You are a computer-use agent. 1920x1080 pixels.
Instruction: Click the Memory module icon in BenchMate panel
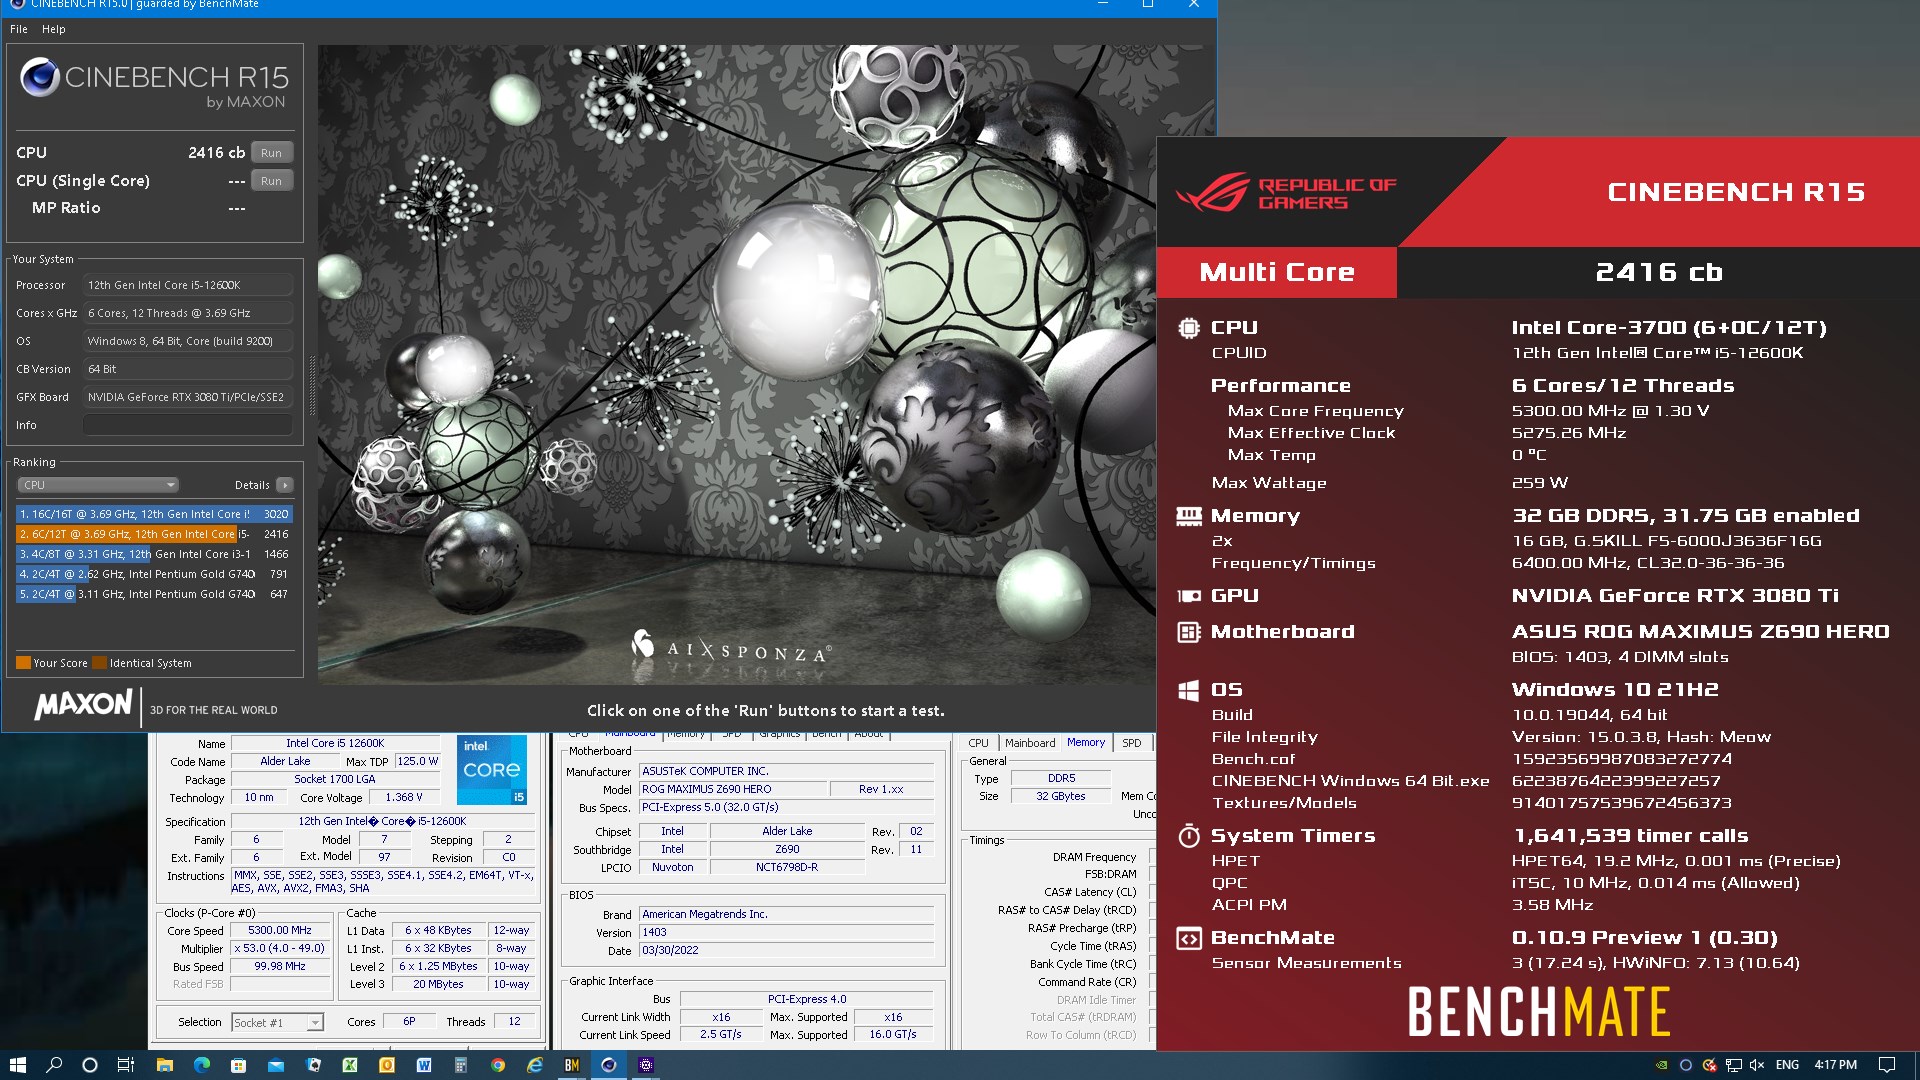coord(1188,515)
